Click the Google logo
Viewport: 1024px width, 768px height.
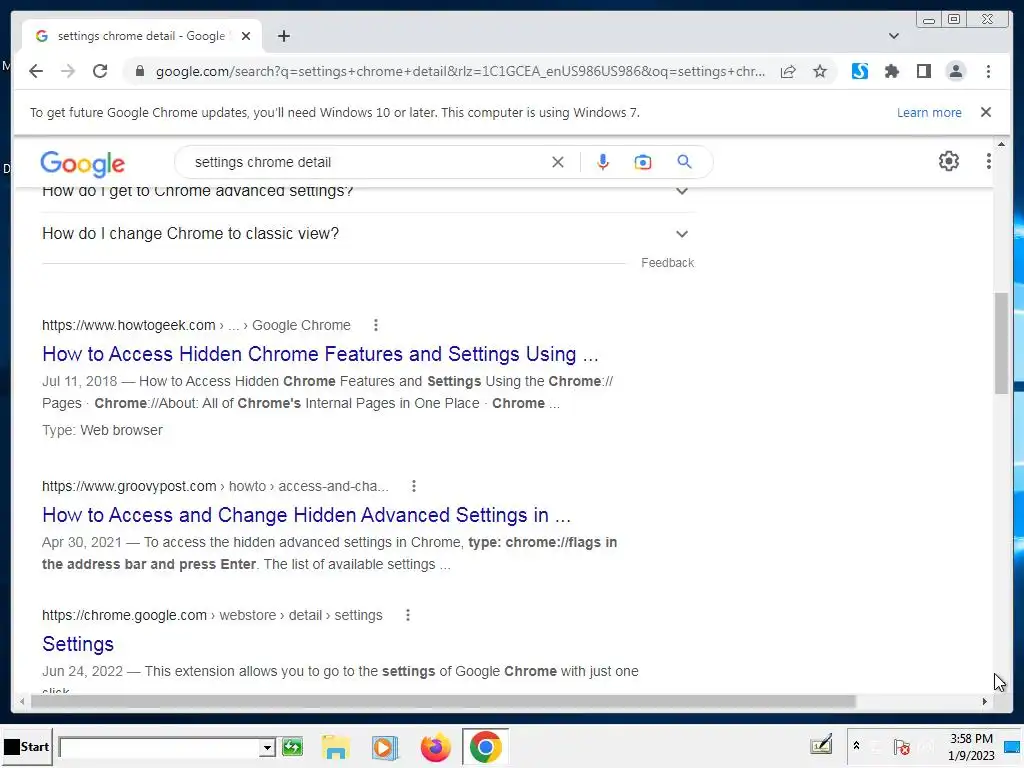tap(82, 163)
